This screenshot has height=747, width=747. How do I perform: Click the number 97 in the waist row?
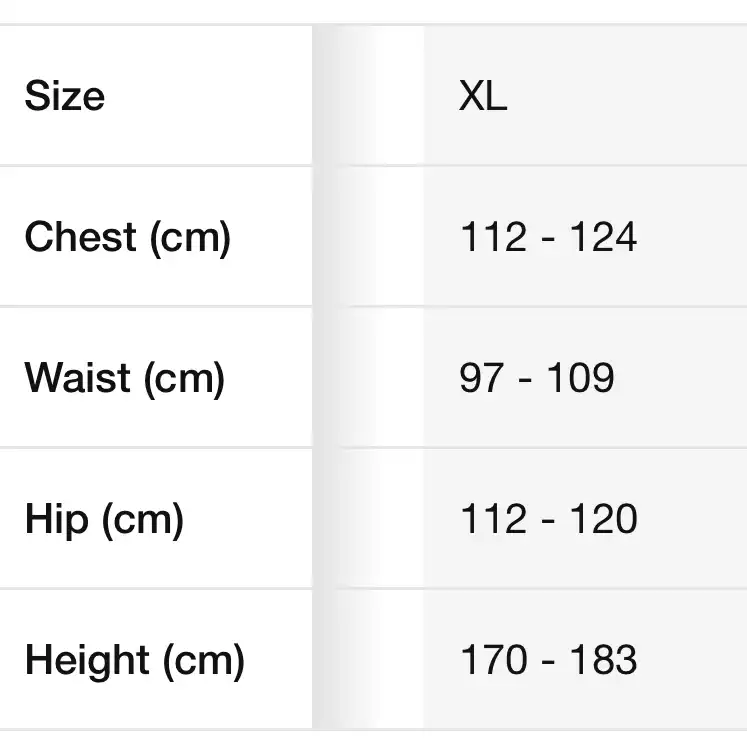tap(481, 379)
